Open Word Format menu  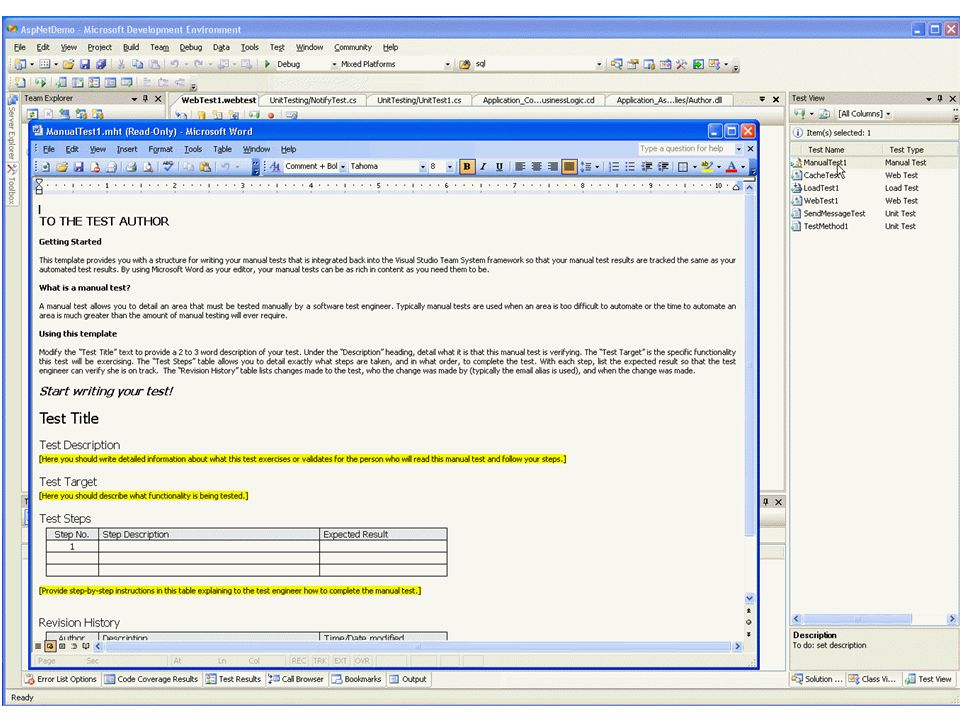tap(160, 149)
